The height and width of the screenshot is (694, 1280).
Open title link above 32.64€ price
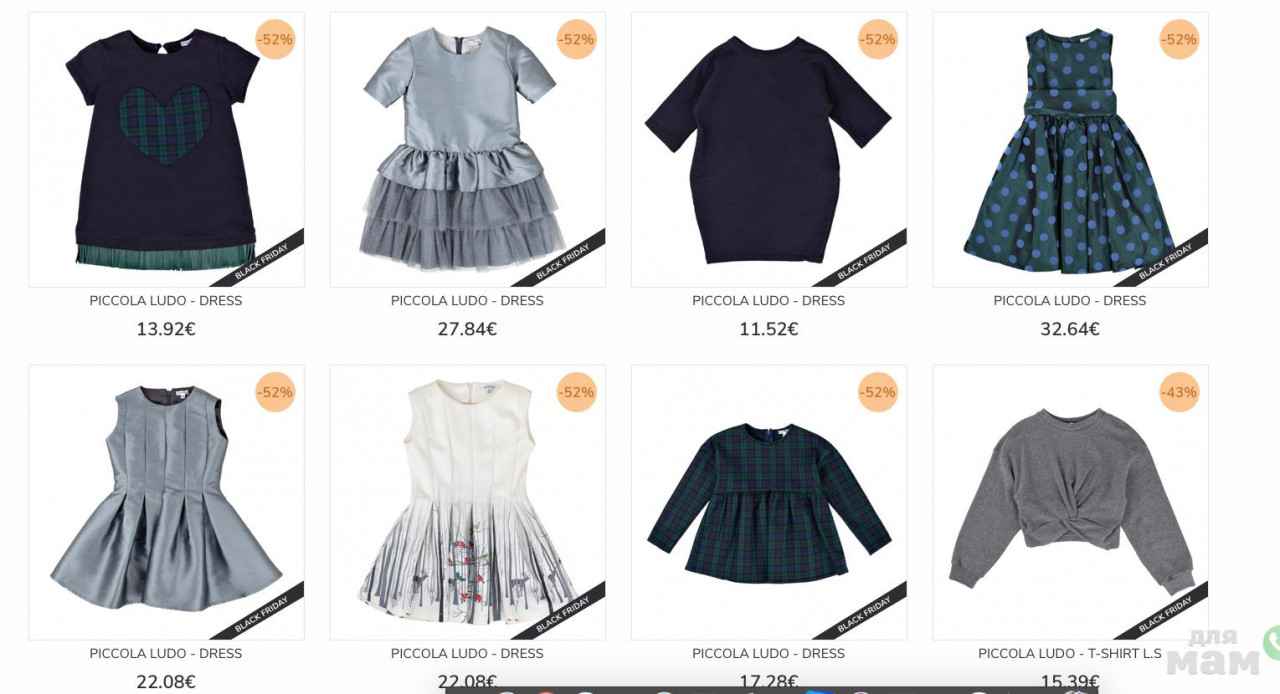[x=1070, y=301]
